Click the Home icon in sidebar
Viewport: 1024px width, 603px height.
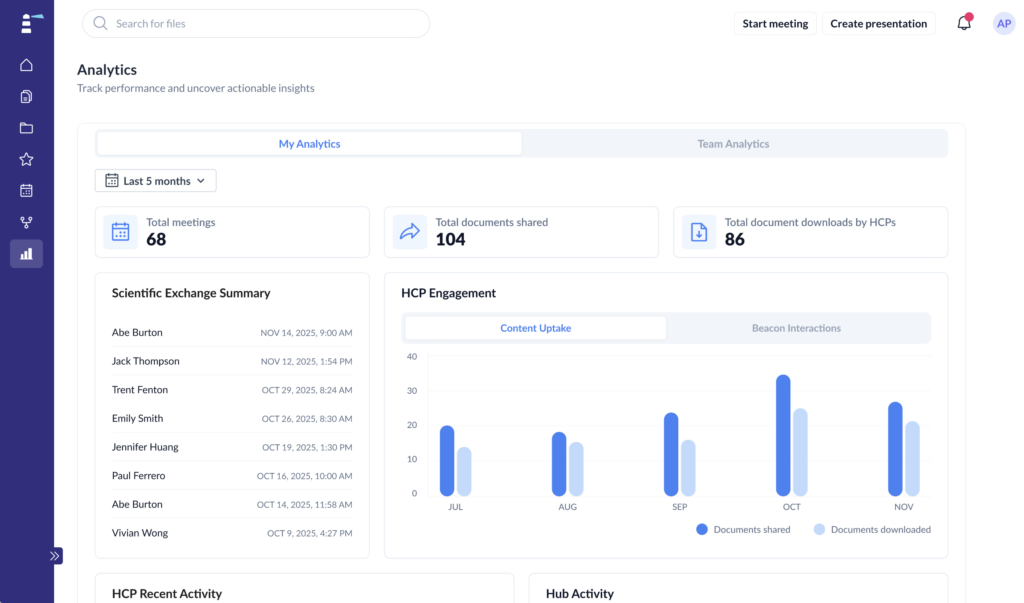pos(26,65)
